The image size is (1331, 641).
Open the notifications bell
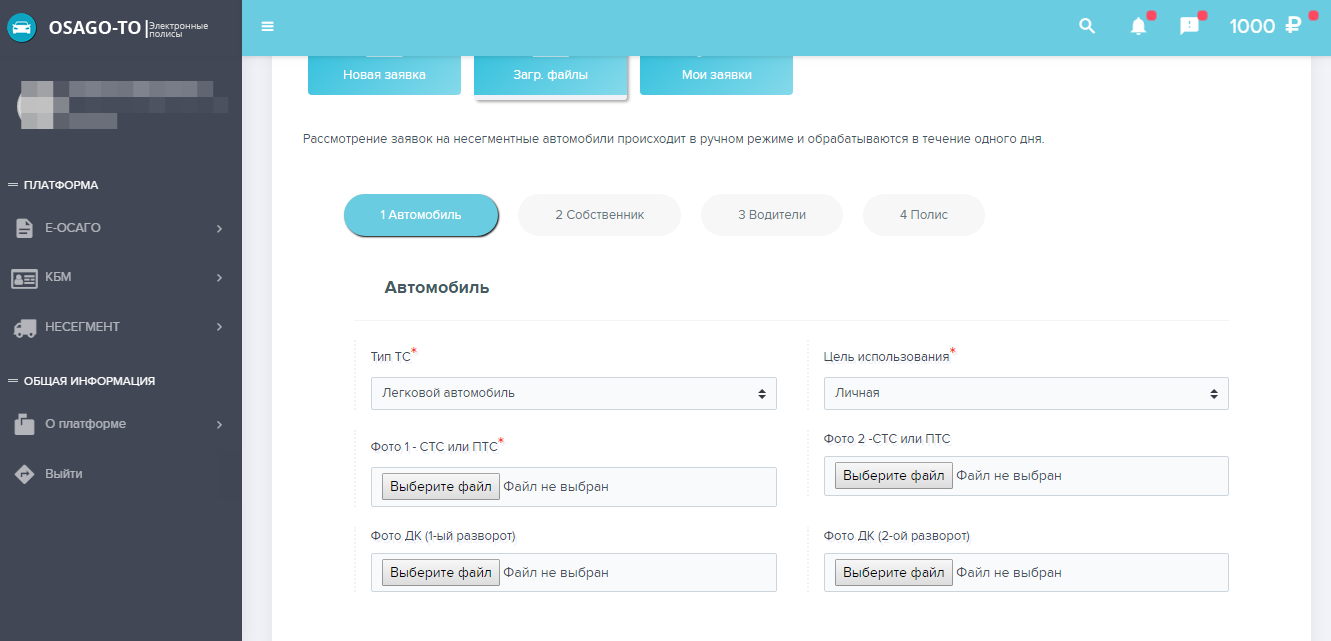tap(1138, 27)
